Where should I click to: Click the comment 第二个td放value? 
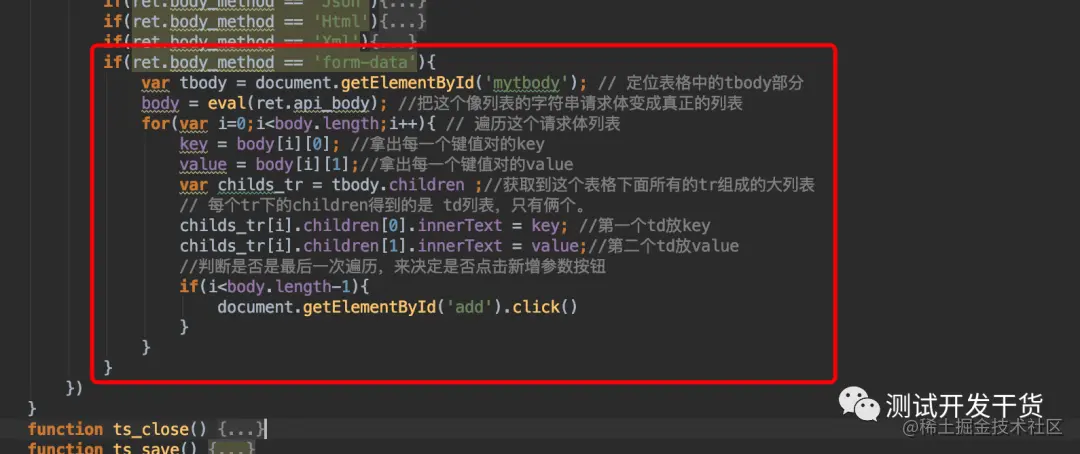(663, 246)
